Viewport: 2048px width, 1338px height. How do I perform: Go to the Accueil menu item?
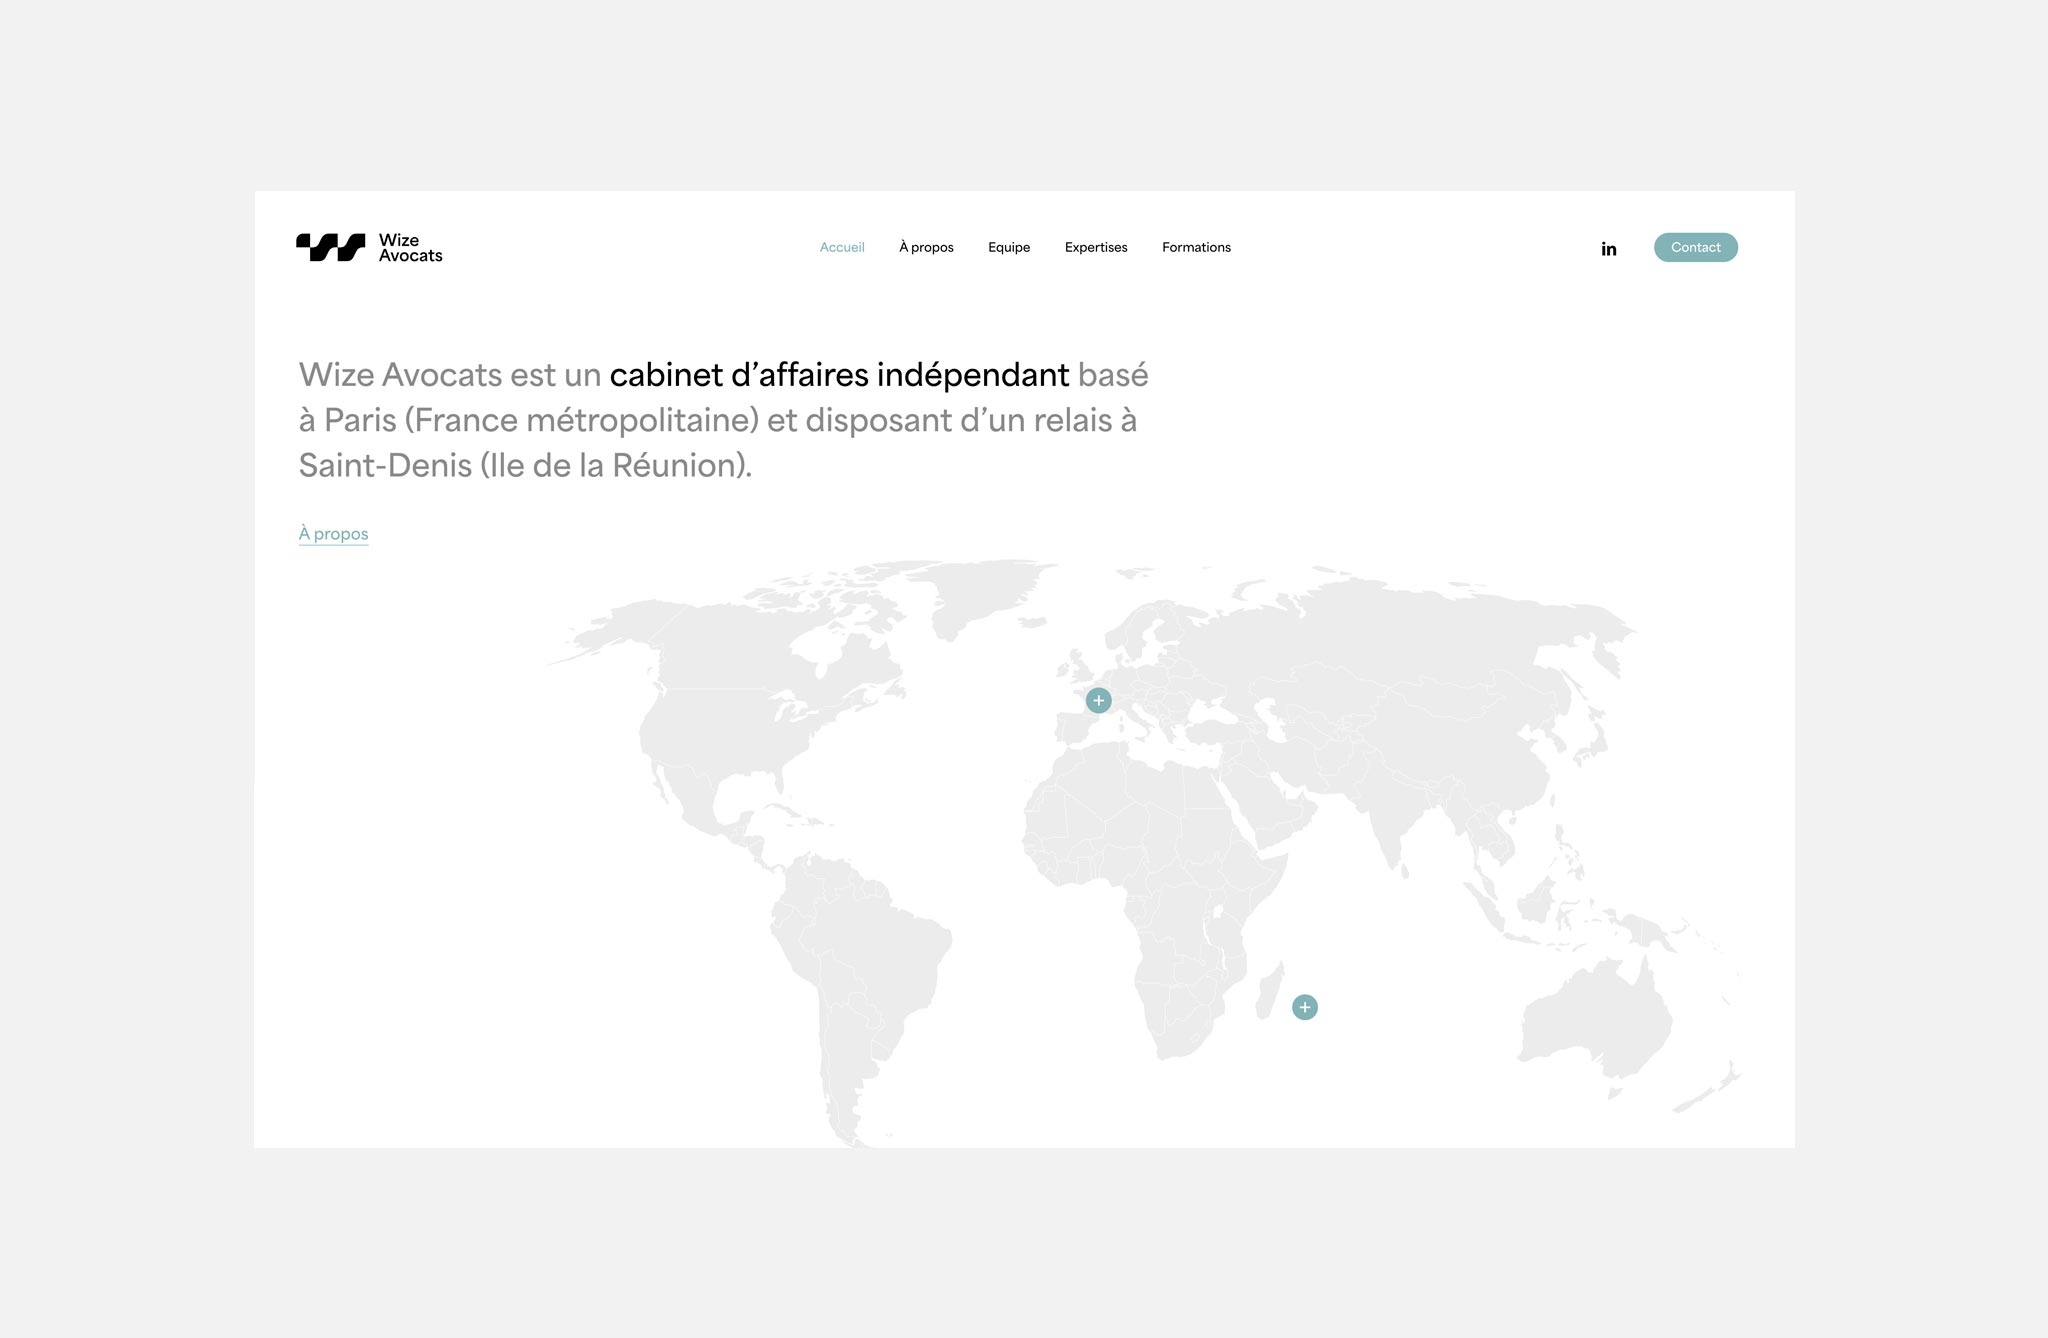pos(841,247)
